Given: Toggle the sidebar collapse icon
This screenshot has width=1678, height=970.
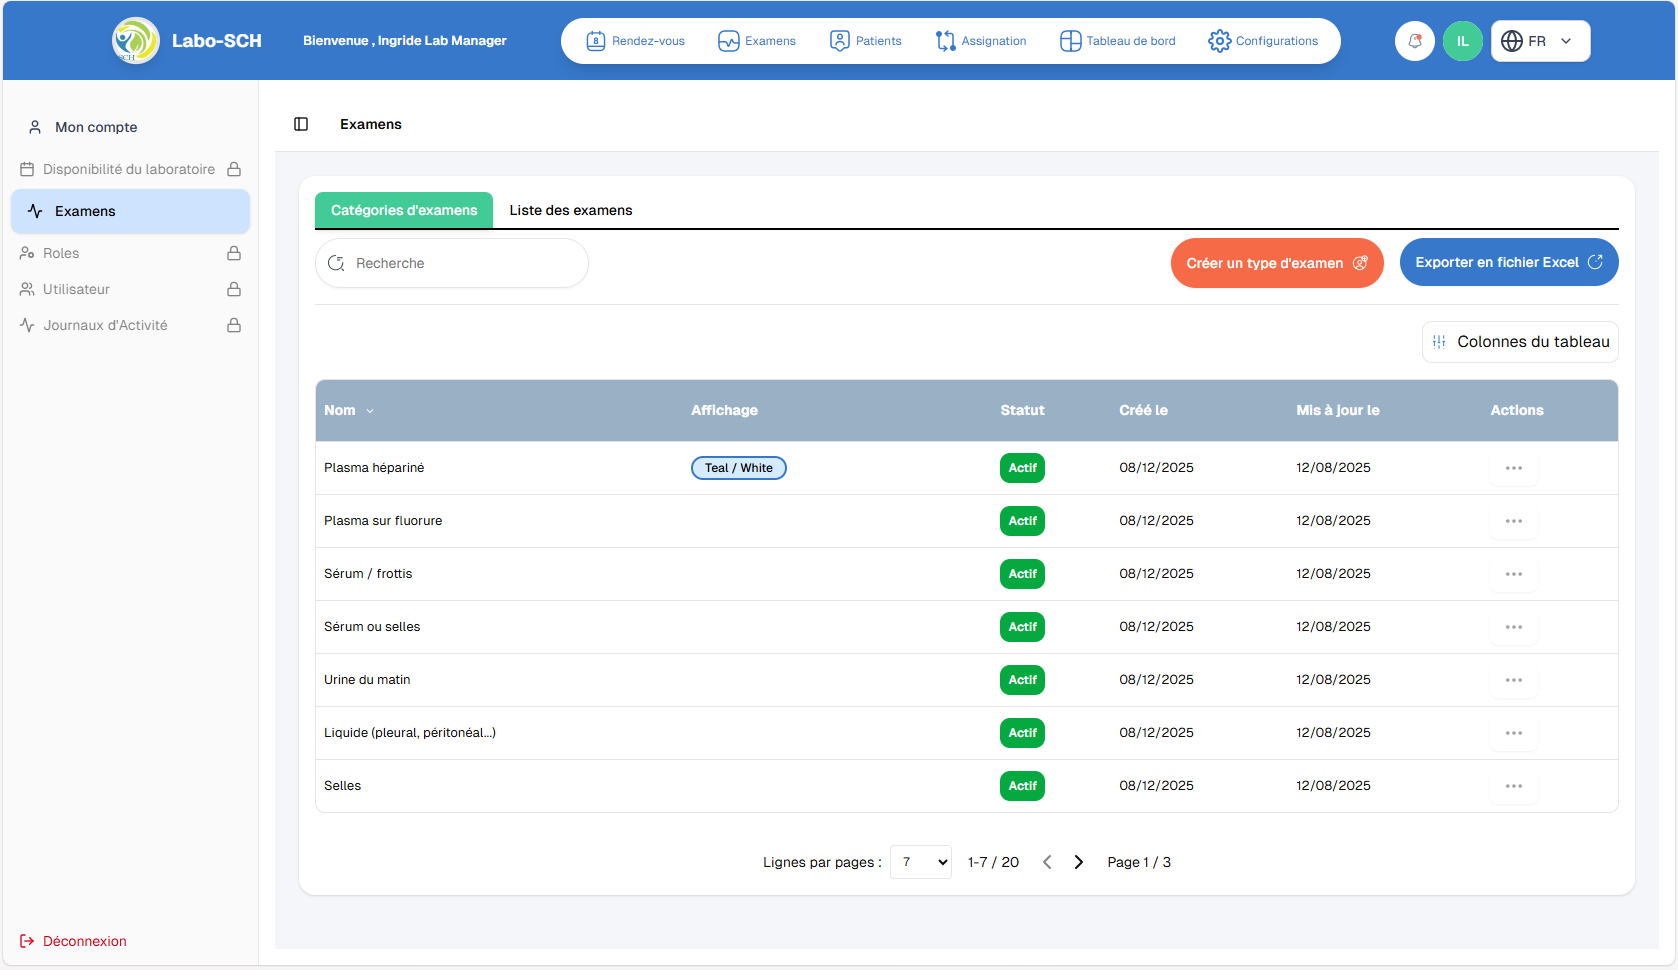Looking at the screenshot, I should (x=301, y=124).
